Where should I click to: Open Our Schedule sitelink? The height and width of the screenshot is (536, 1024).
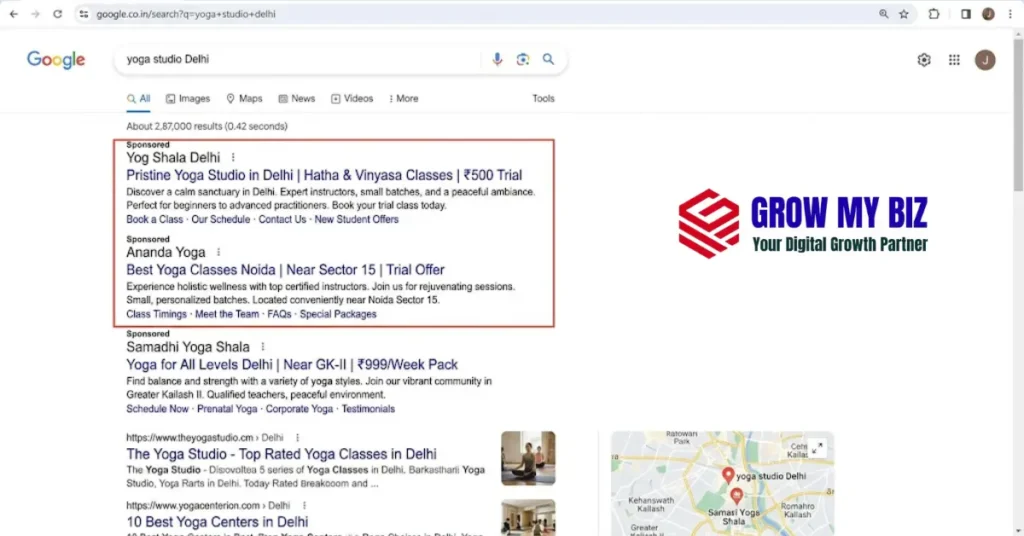pos(221,219)
